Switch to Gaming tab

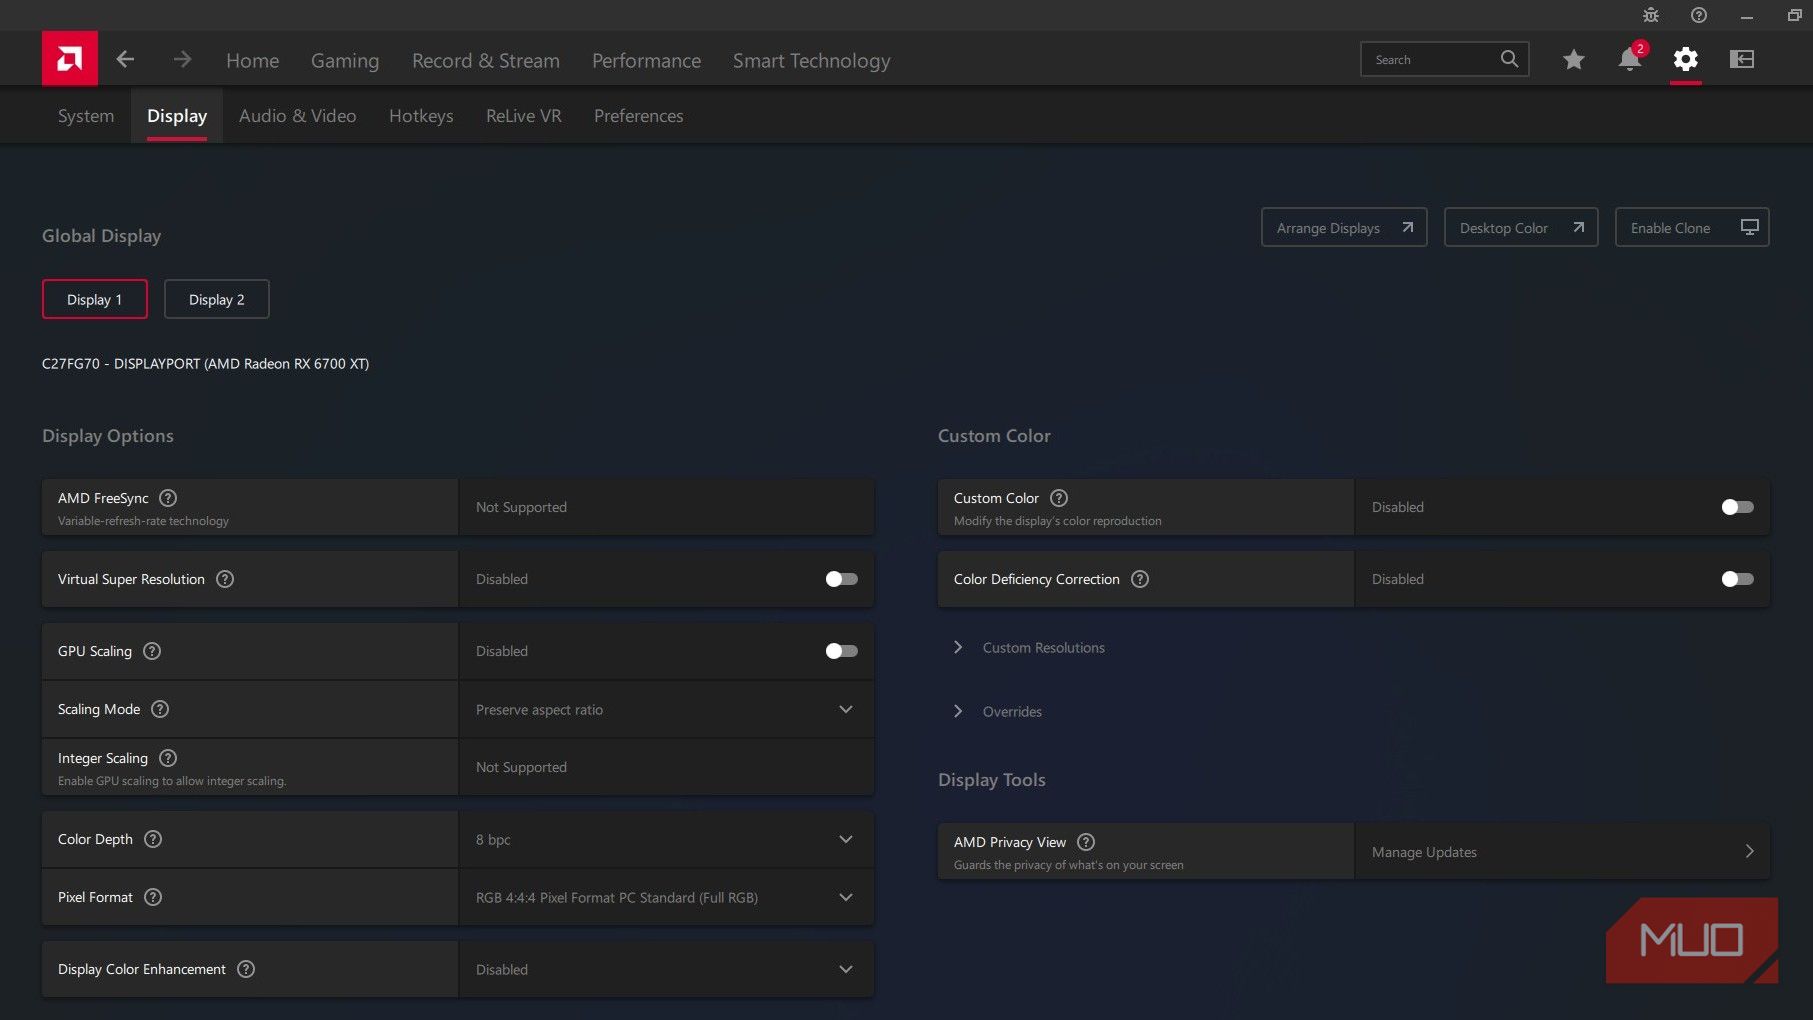coord(345,61)
